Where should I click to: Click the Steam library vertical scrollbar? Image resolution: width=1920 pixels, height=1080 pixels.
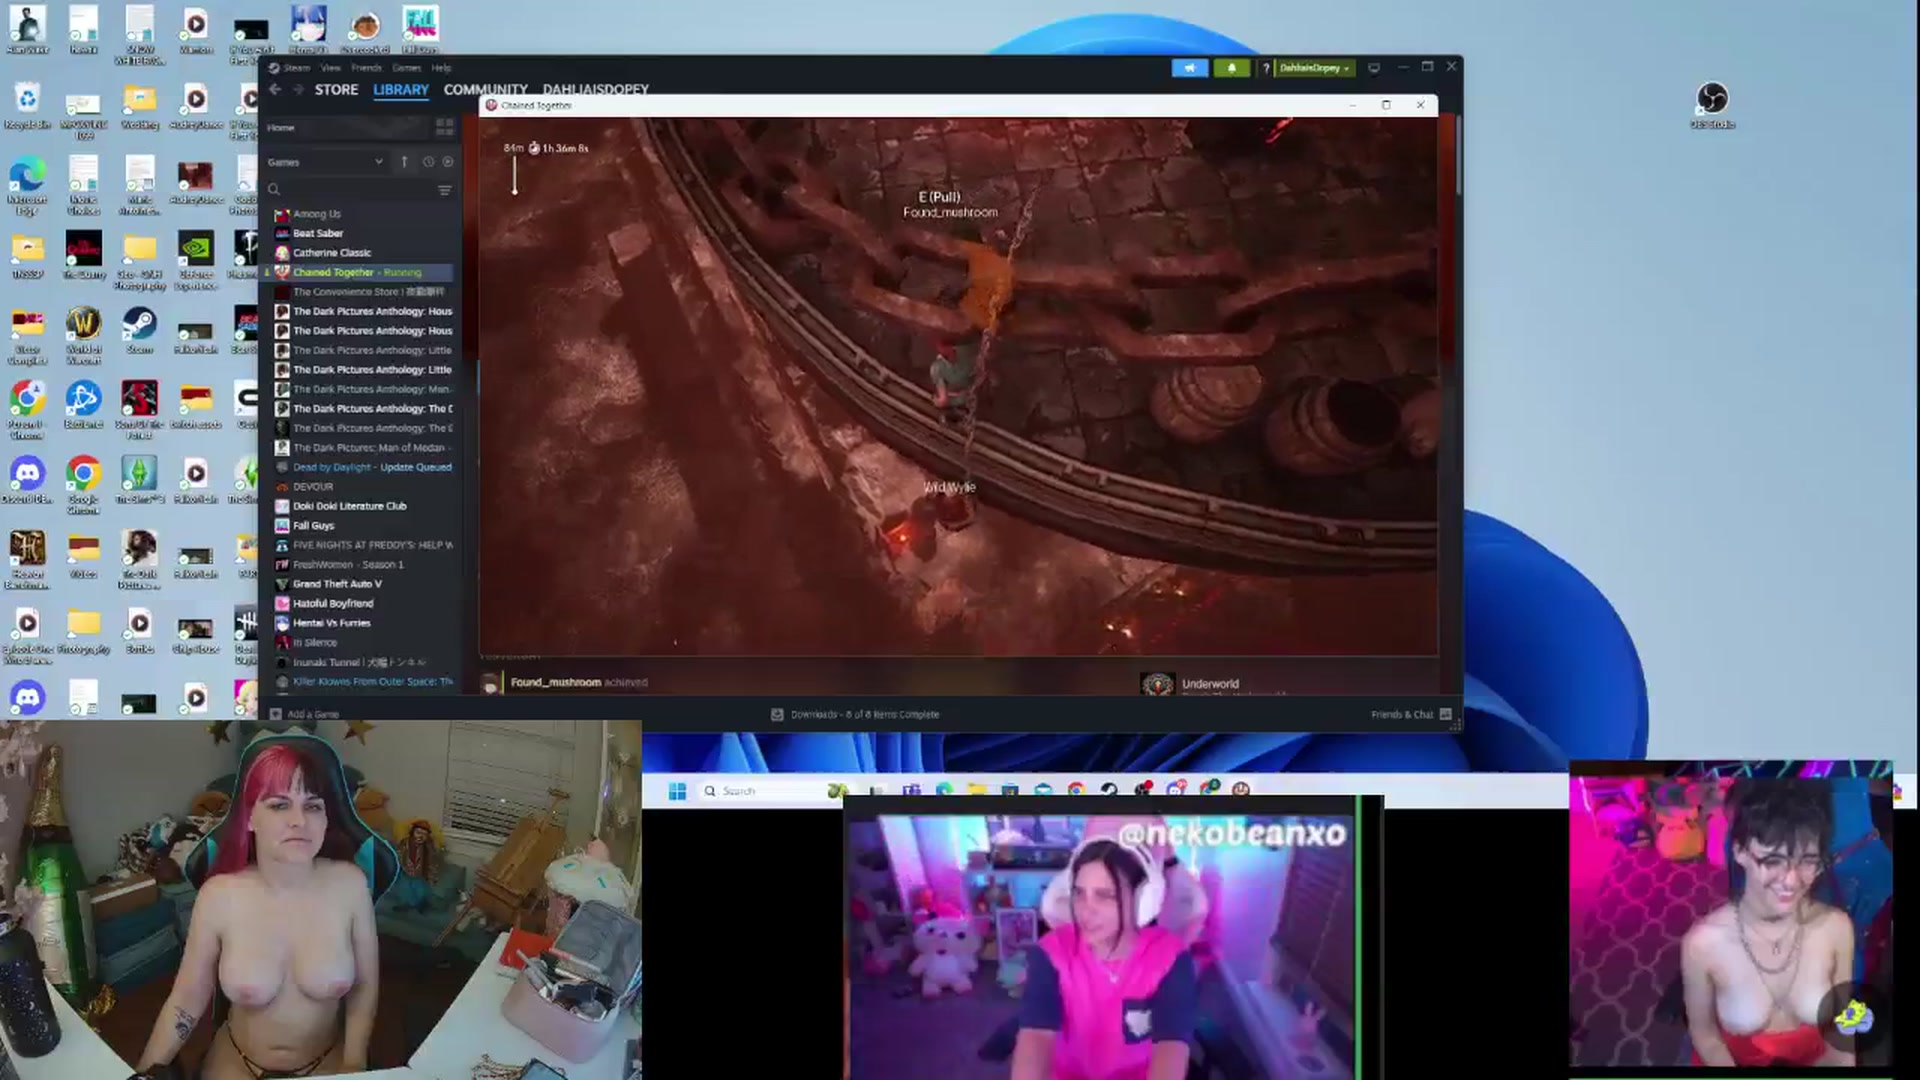point(1459,155)
